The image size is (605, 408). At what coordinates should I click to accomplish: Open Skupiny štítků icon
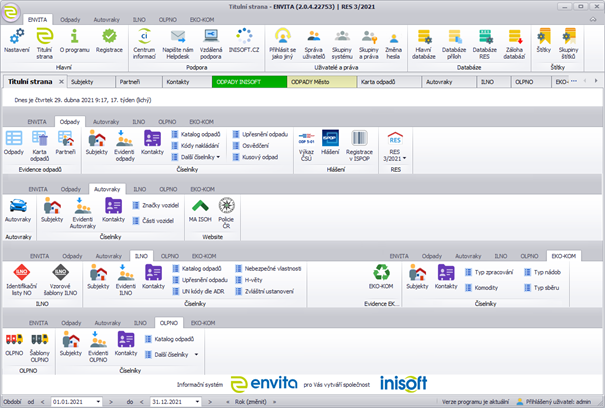tap(568, 44)
